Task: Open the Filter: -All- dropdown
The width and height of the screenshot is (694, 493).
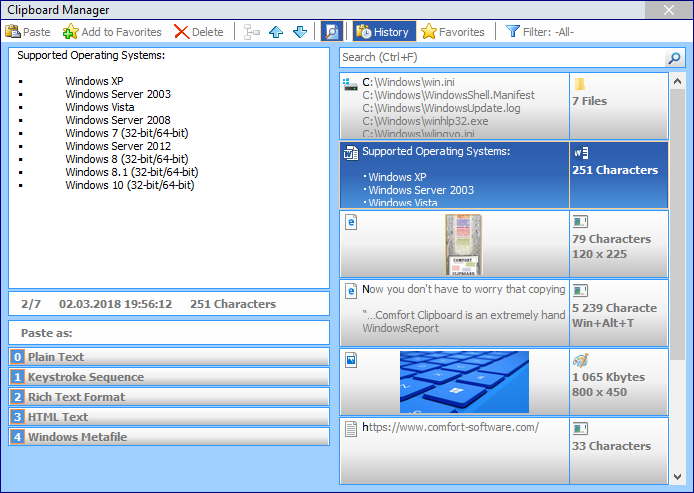Action: pyautogui.click(x=540, y=32)
